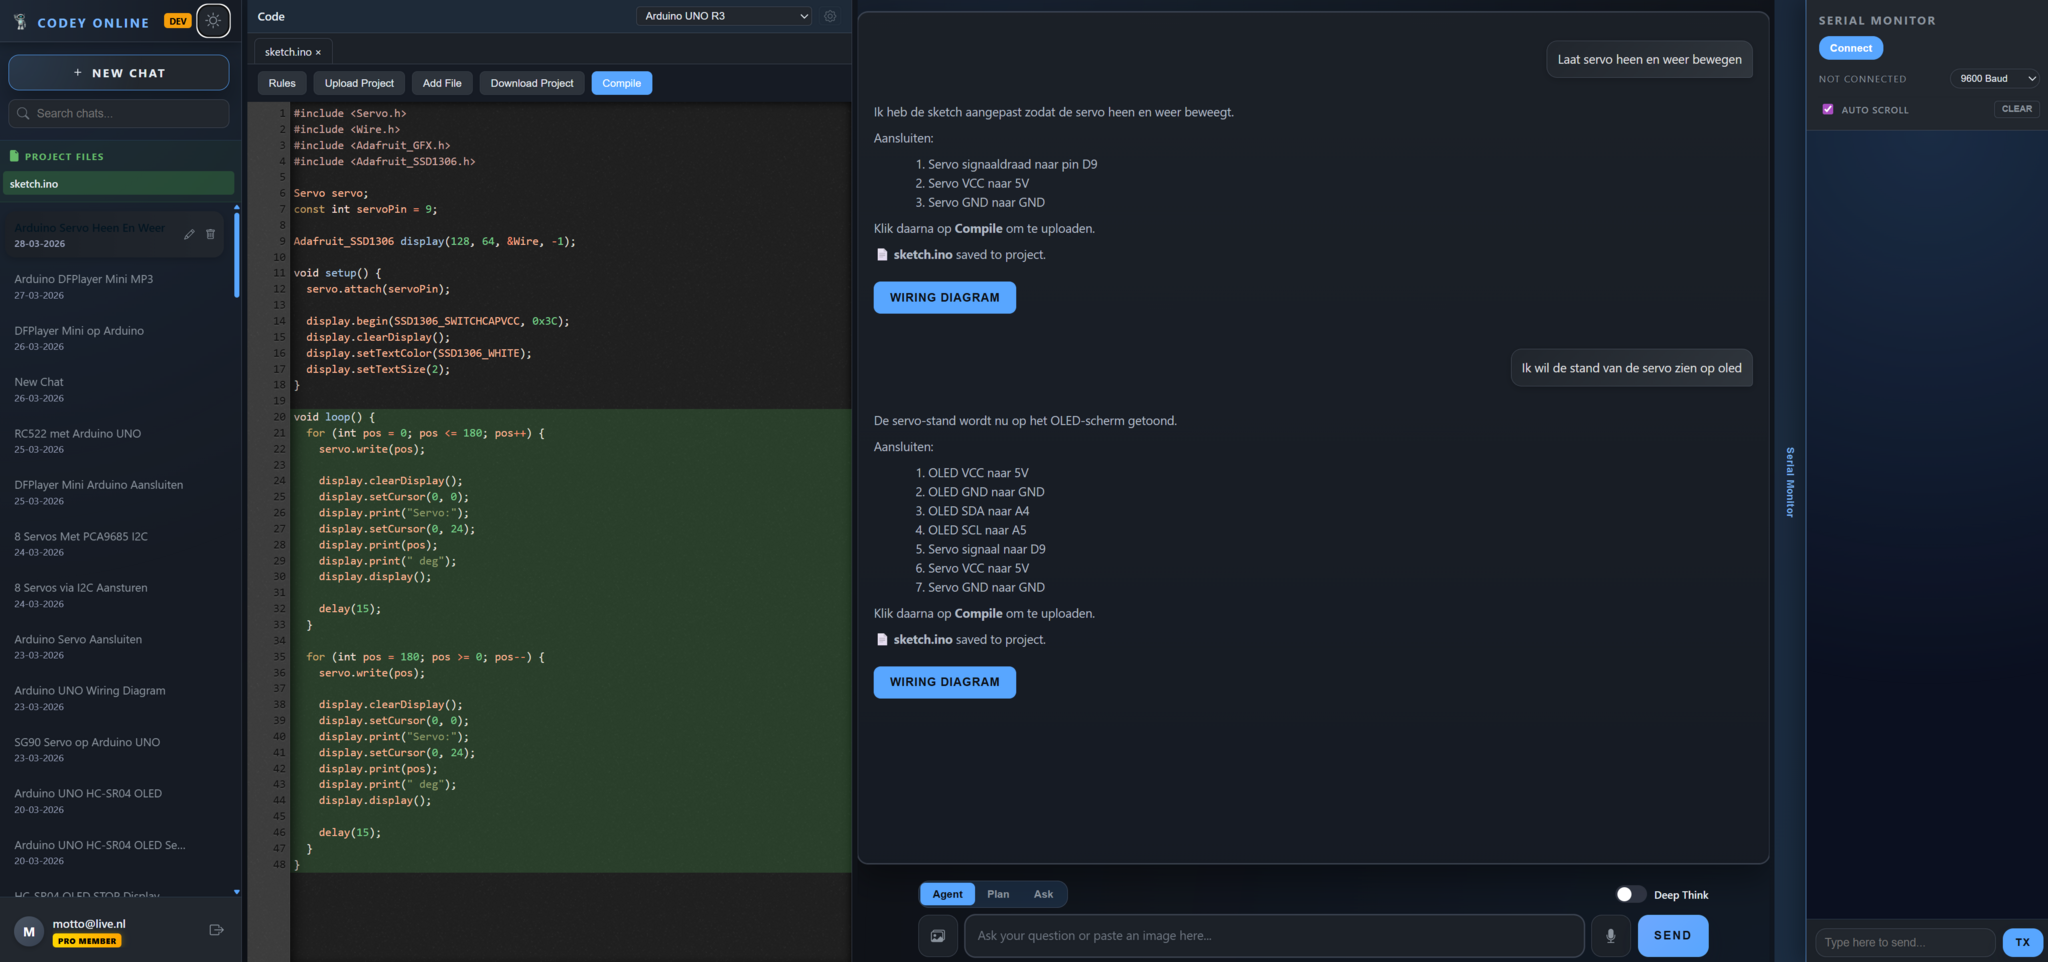Activate the microphone voice input
This screenshot has width=2048, height=962.
tap(1610, 936)
